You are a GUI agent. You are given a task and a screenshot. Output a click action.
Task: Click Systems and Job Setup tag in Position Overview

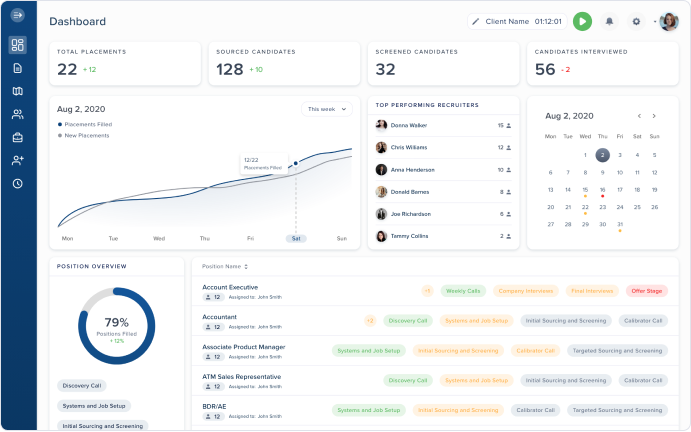pos(94,406)
